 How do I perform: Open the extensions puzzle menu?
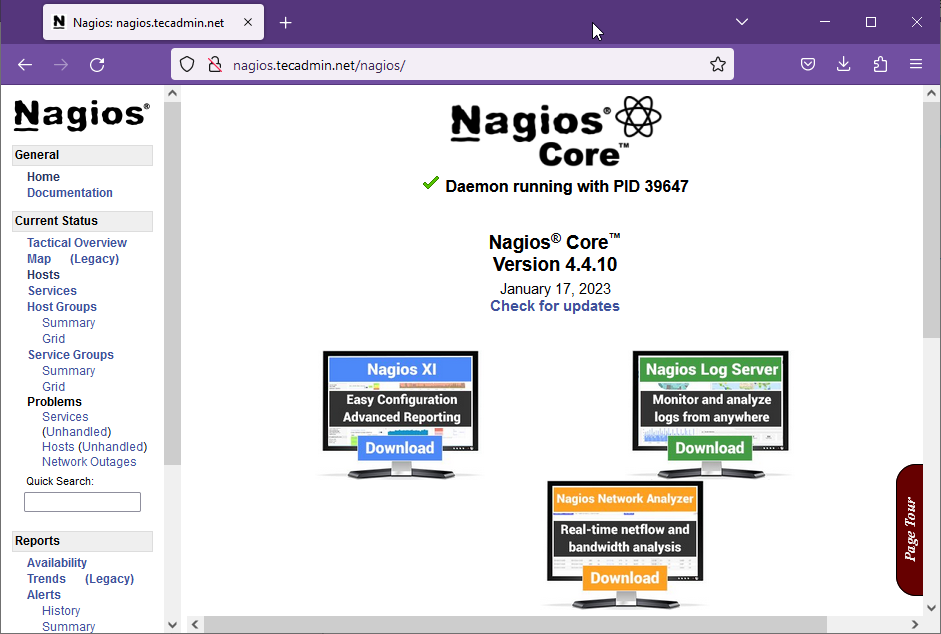coord(880,64)
